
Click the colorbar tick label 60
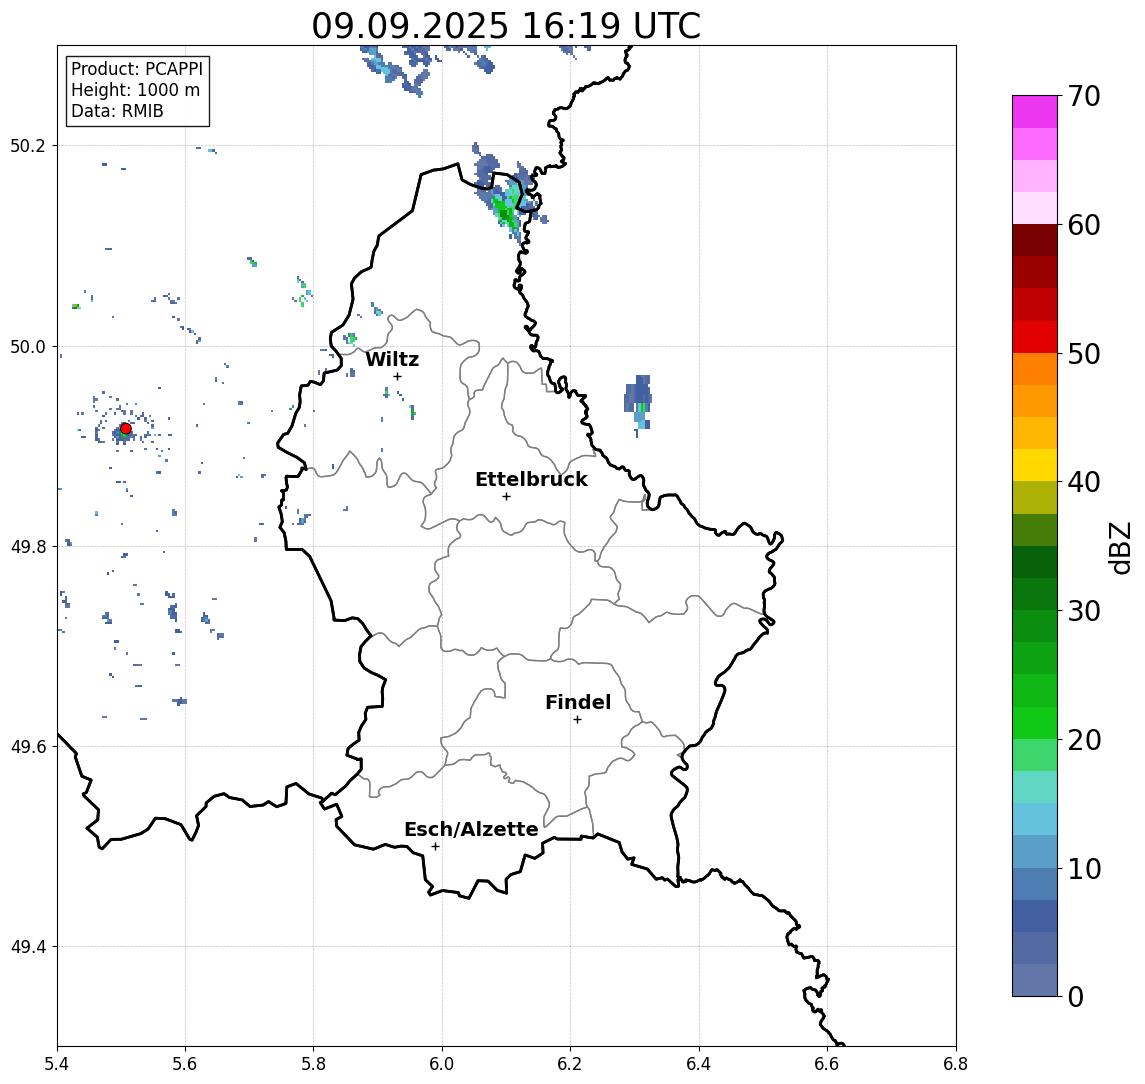1084,225
